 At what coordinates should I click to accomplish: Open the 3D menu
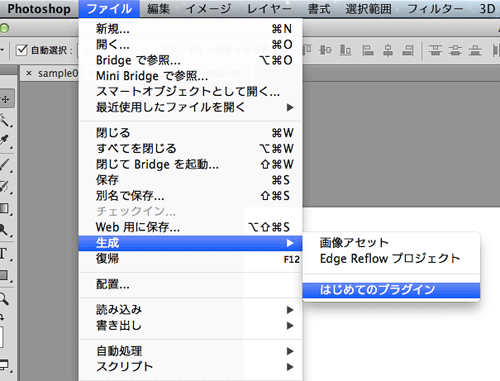coord(487,9)
